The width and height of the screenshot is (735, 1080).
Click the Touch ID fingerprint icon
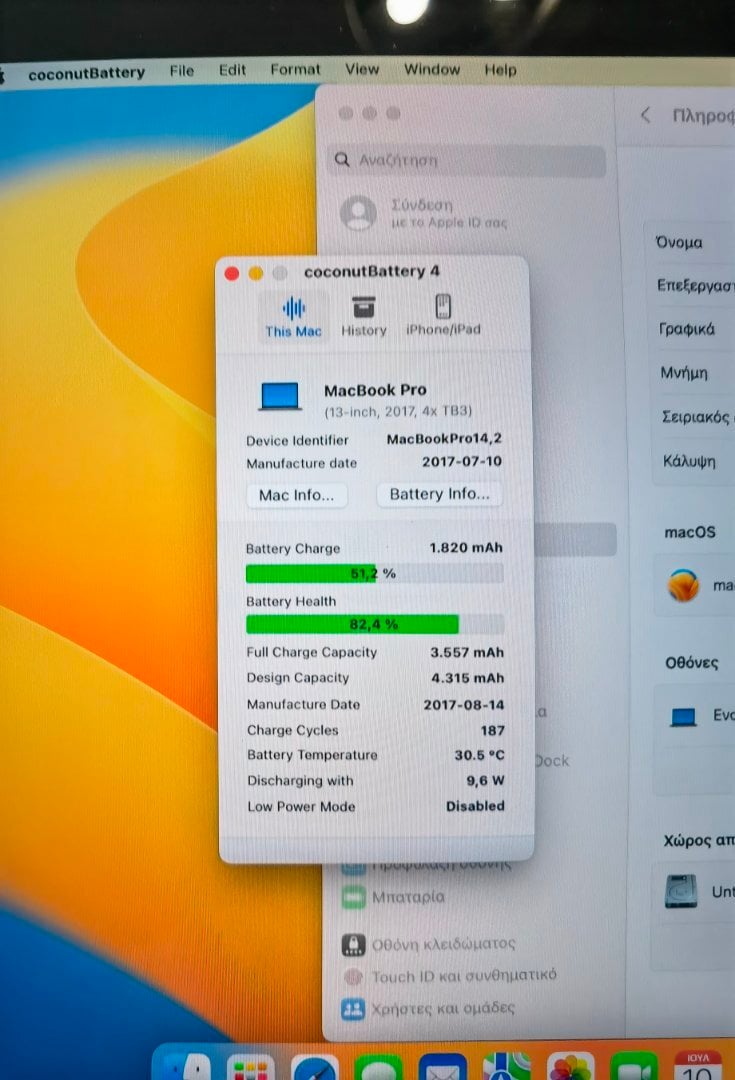(353, 976)
